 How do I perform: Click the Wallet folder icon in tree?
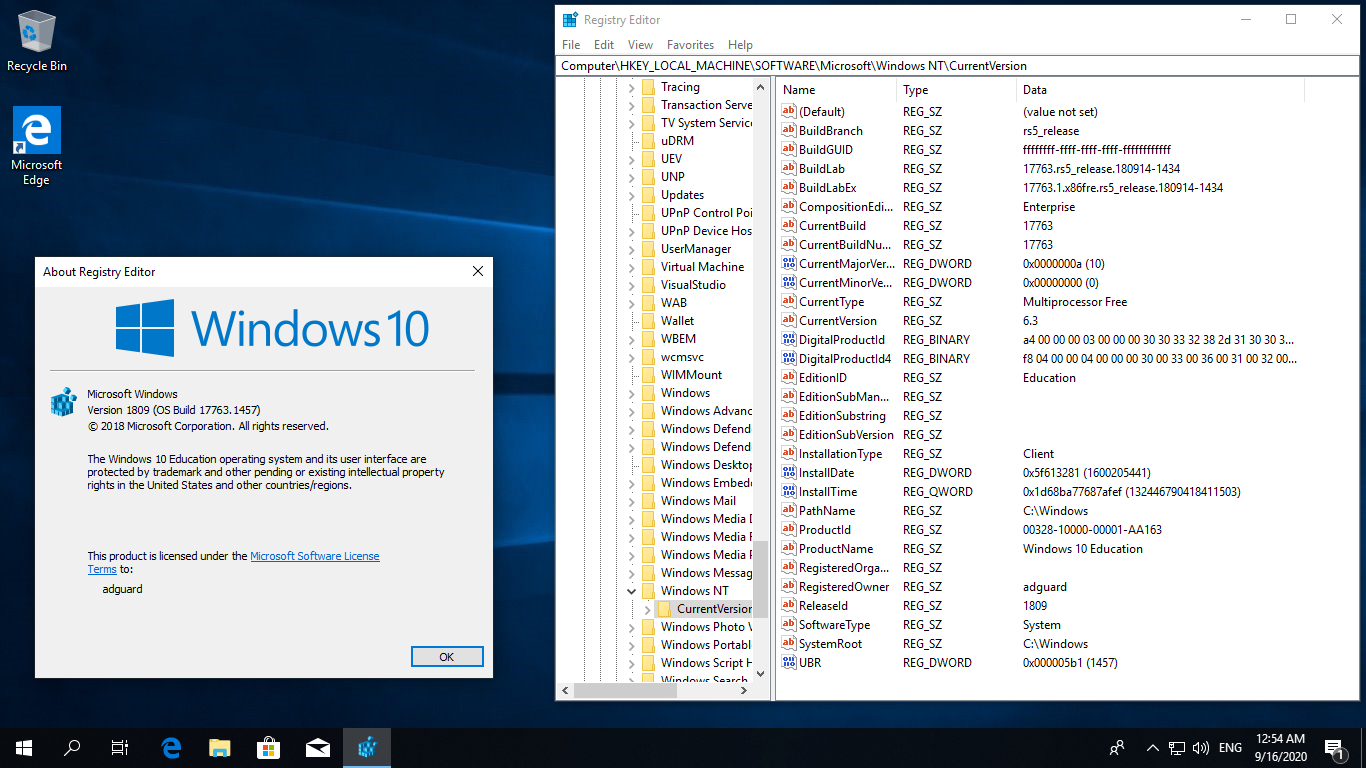[648, 321]
